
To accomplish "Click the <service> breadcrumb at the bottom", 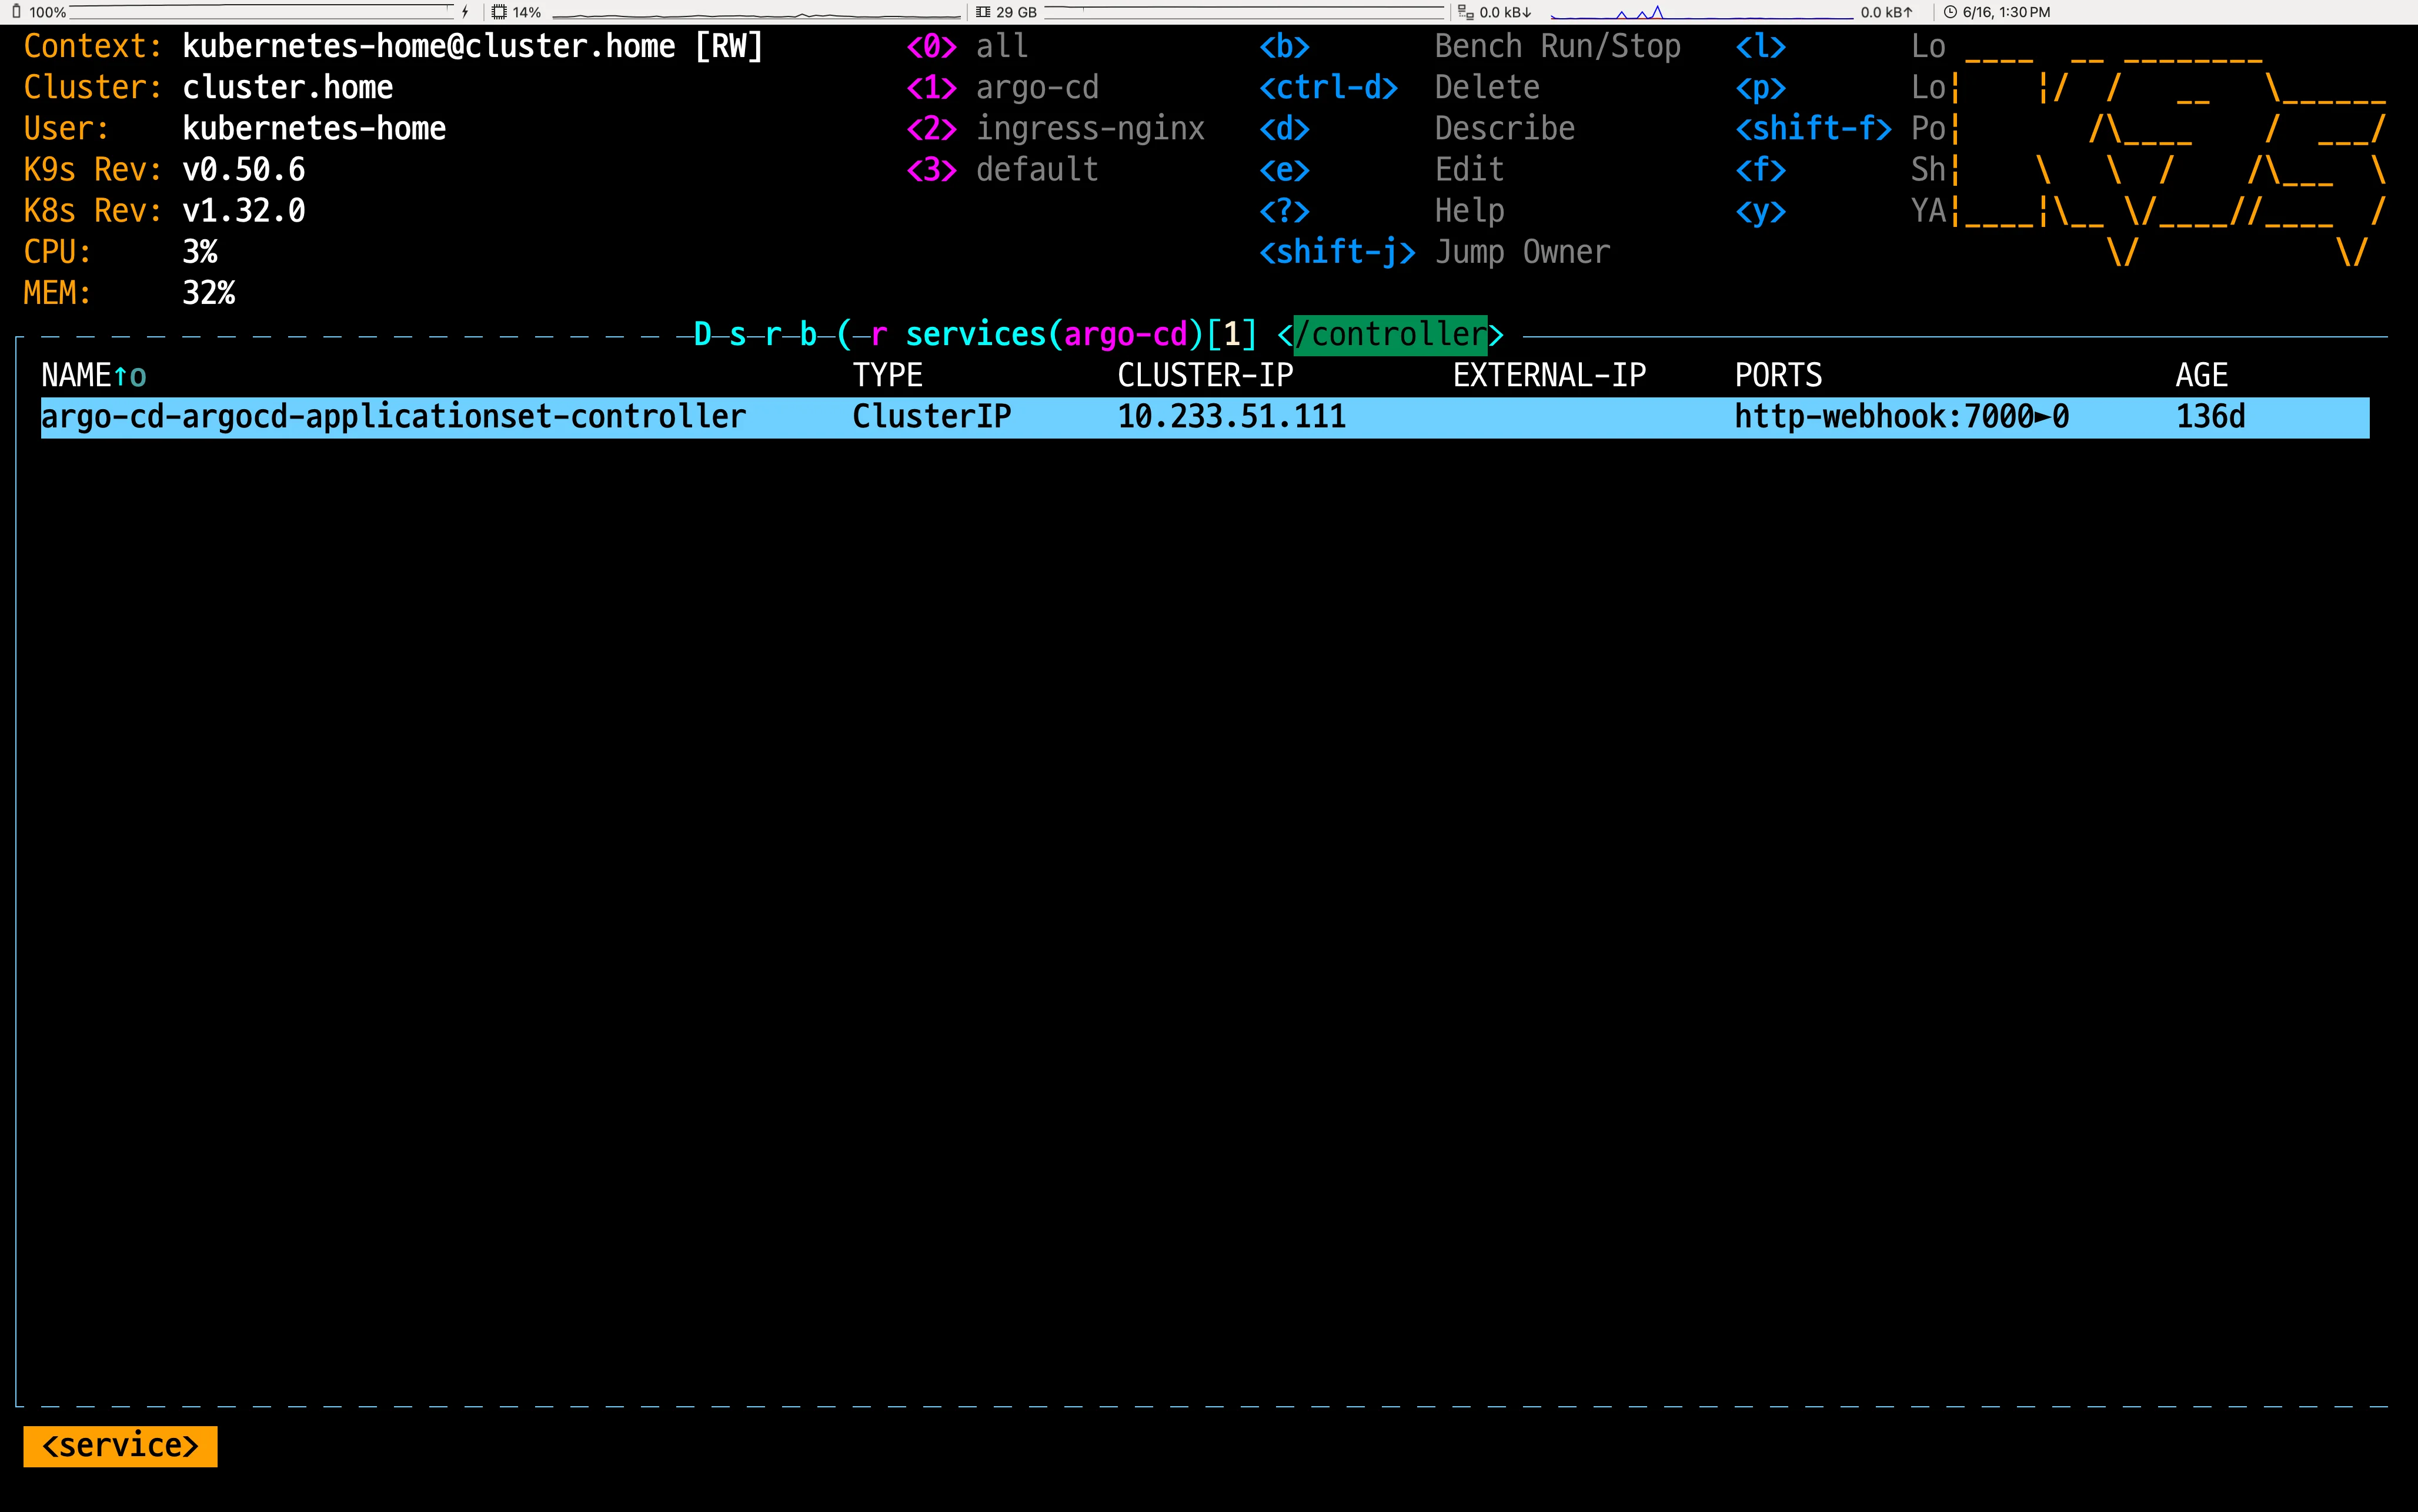I will pyautogui.click(x=120, y=1446).
